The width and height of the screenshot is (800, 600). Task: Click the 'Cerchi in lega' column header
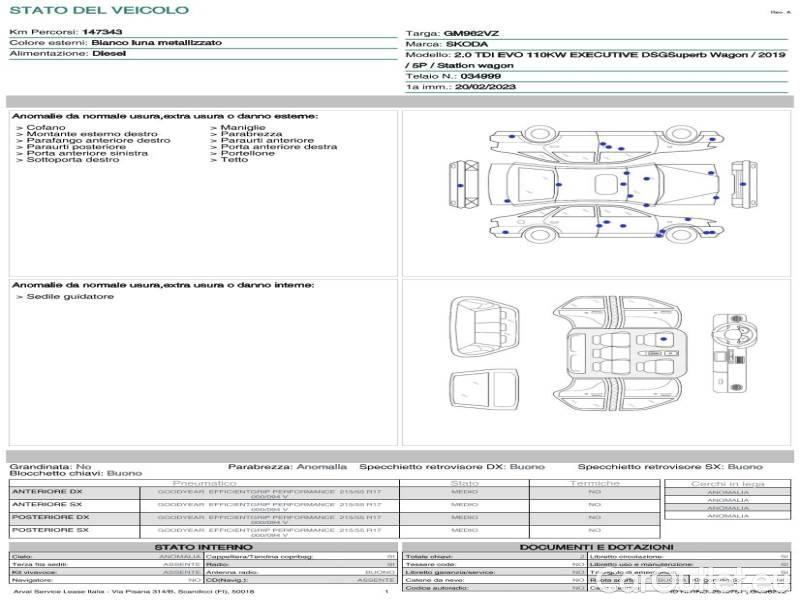727,483
